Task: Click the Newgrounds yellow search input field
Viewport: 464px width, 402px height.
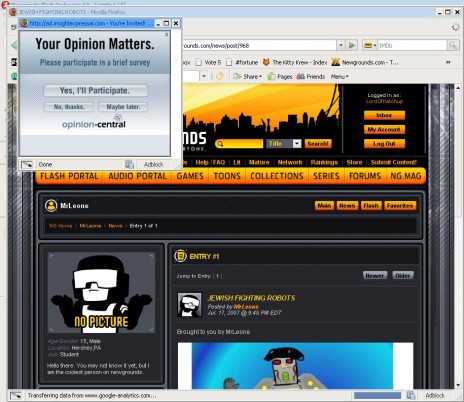Action: click(239, 144)
